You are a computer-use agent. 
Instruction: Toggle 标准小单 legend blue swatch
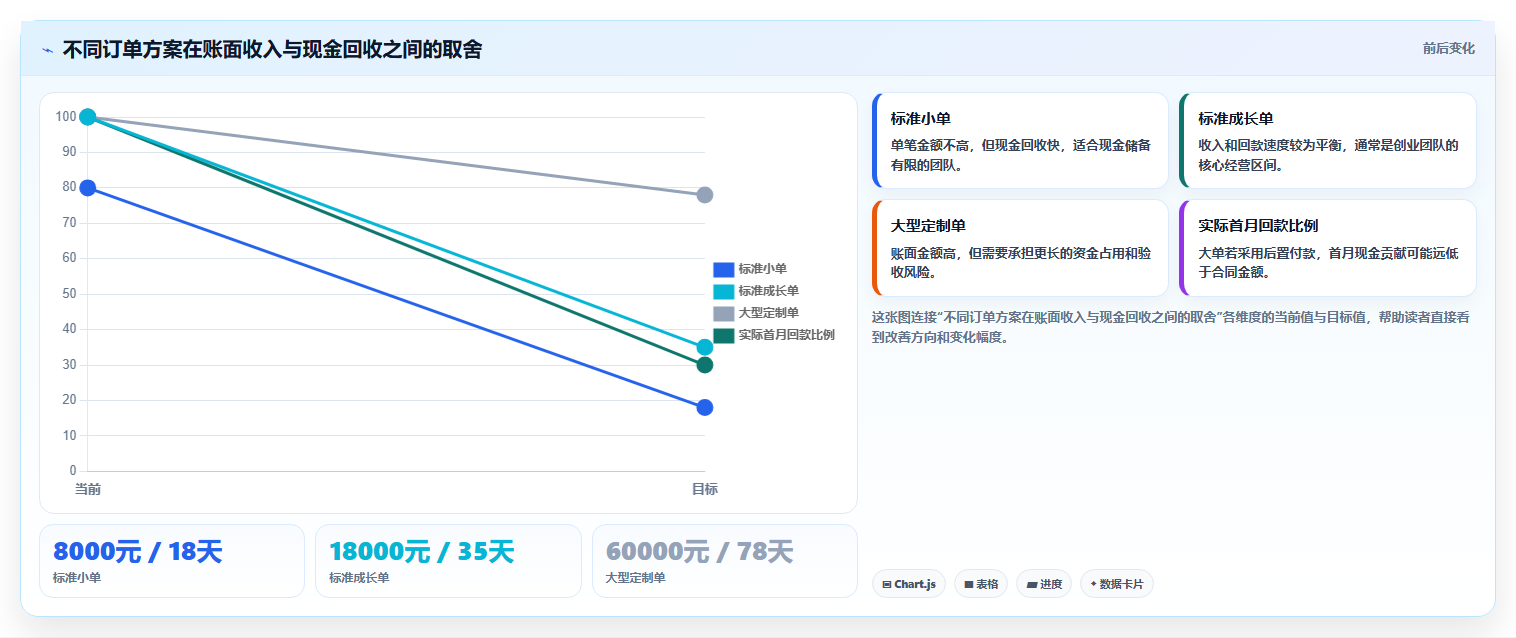tap(723, 269)
